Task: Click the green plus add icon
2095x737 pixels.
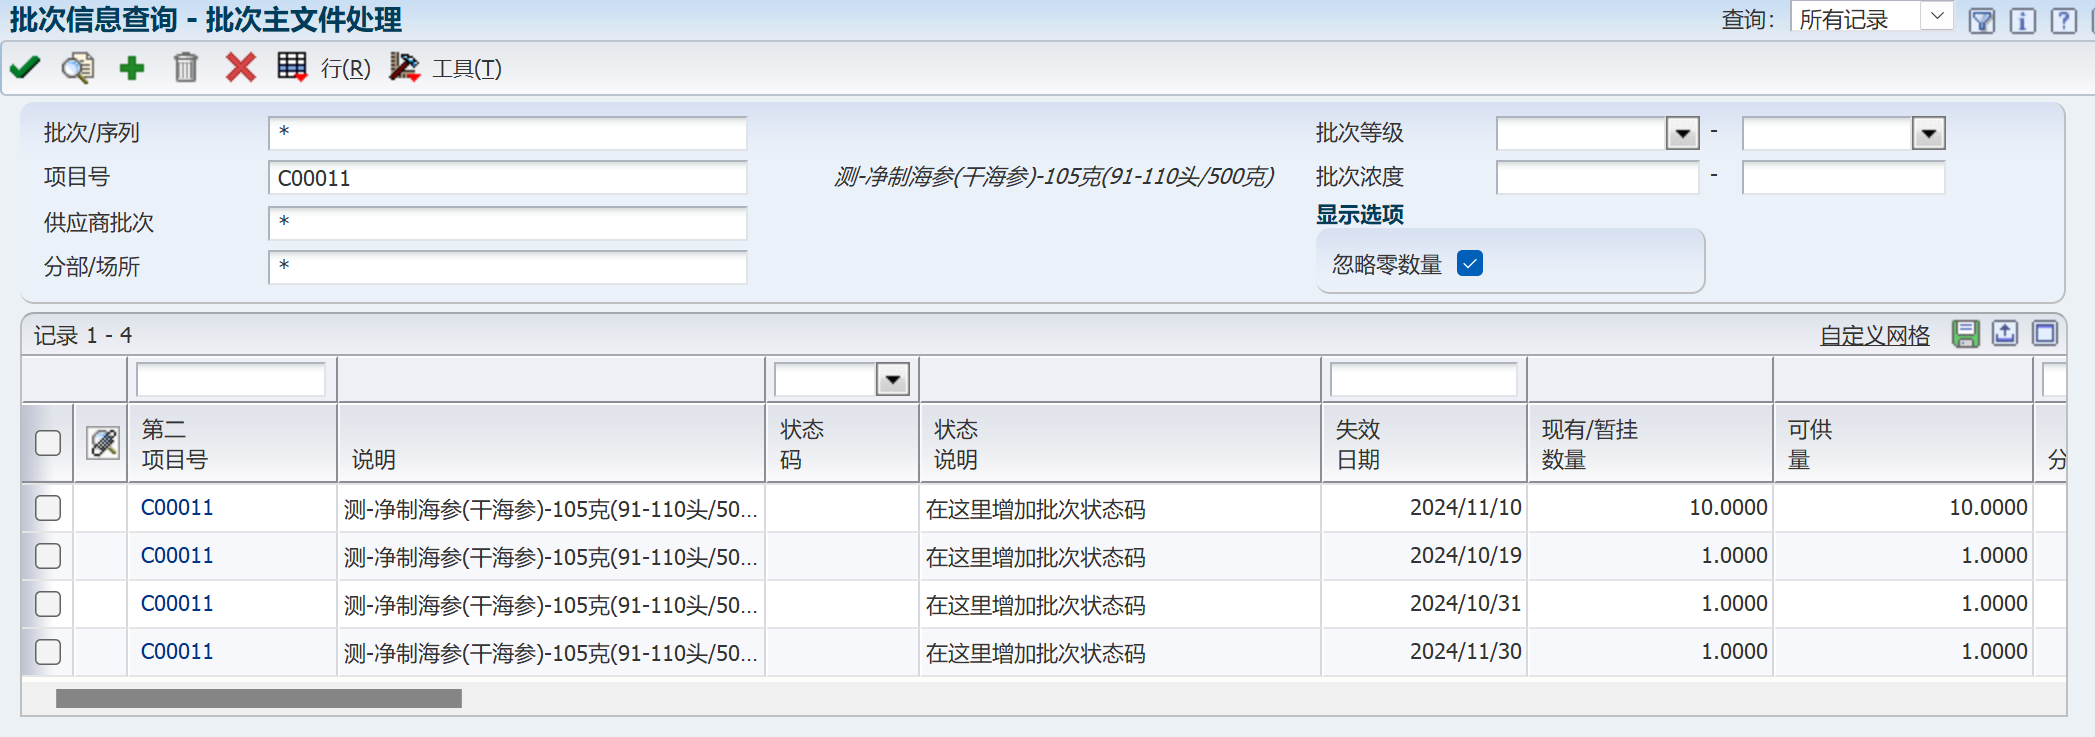Action: (131, 68)
